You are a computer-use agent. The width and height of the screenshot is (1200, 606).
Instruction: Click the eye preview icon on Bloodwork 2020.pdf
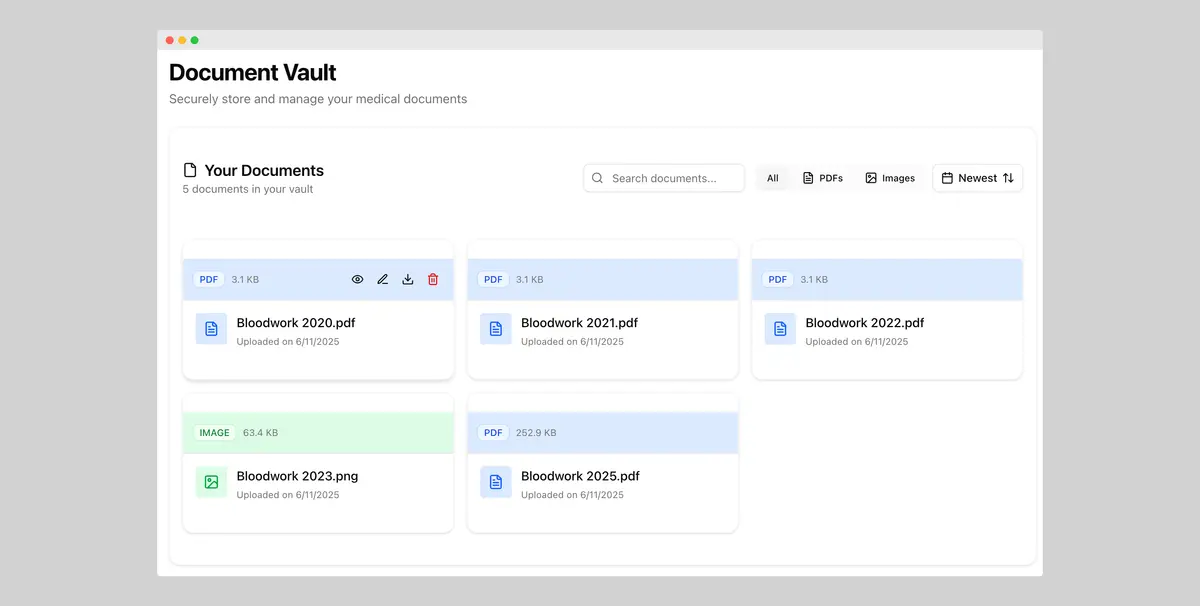[x=357, y=279]
